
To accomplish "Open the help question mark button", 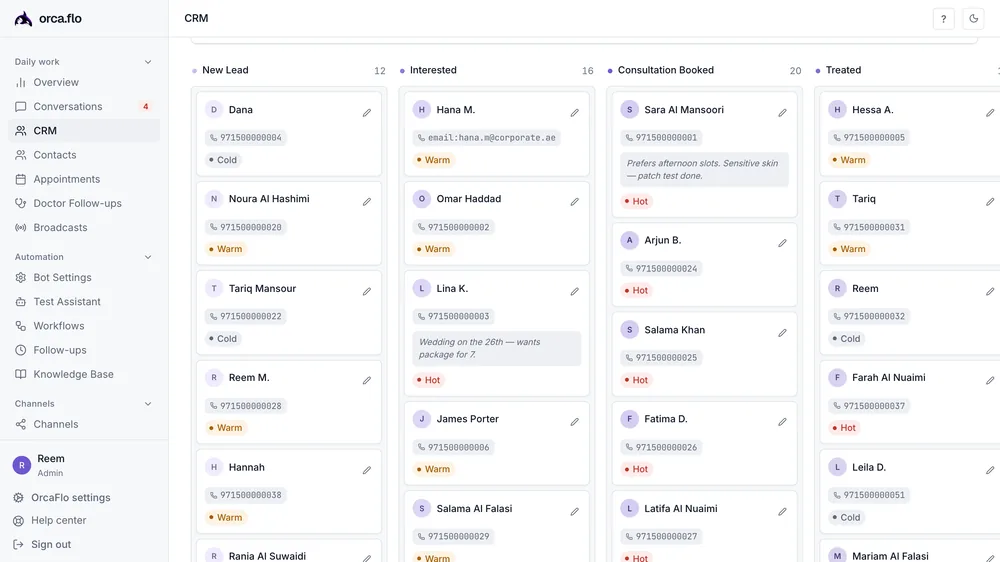I will coord(943,18).
